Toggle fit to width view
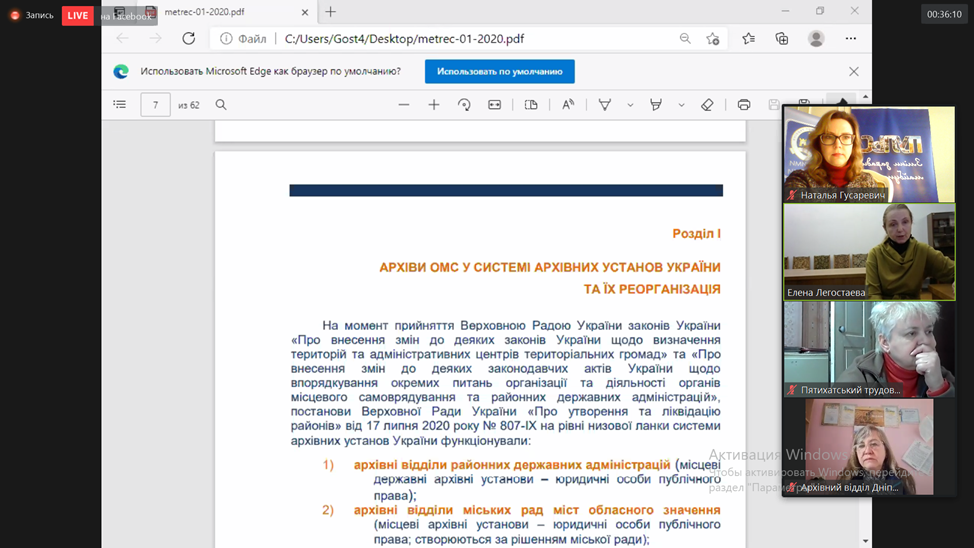The image size is (974, 548). click(x=494, y=105)
